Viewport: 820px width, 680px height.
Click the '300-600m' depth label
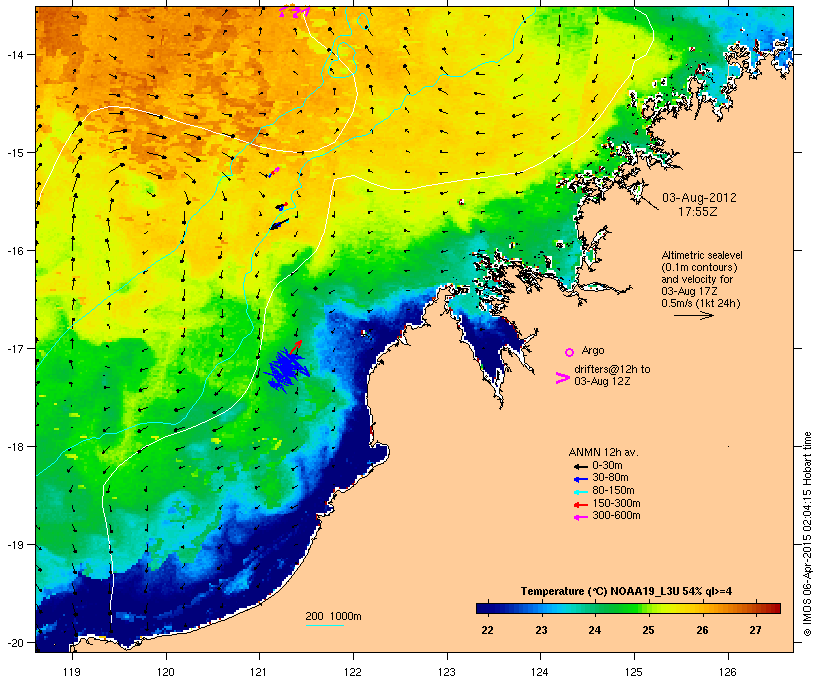[x=616, y=516]
